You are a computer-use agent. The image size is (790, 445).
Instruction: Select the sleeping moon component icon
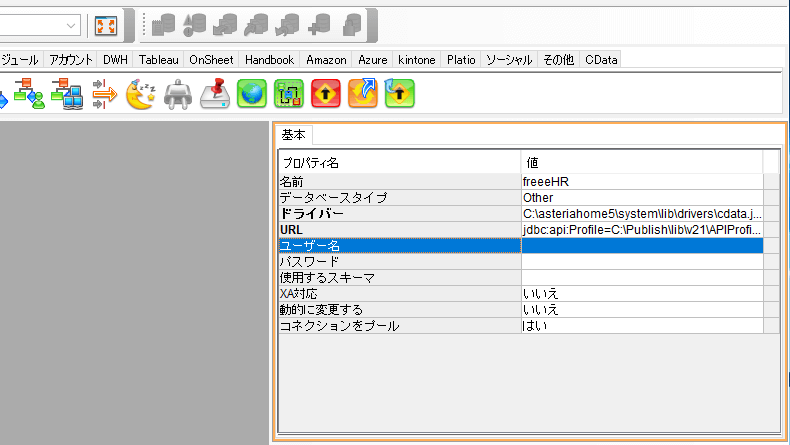click(141, 94)
